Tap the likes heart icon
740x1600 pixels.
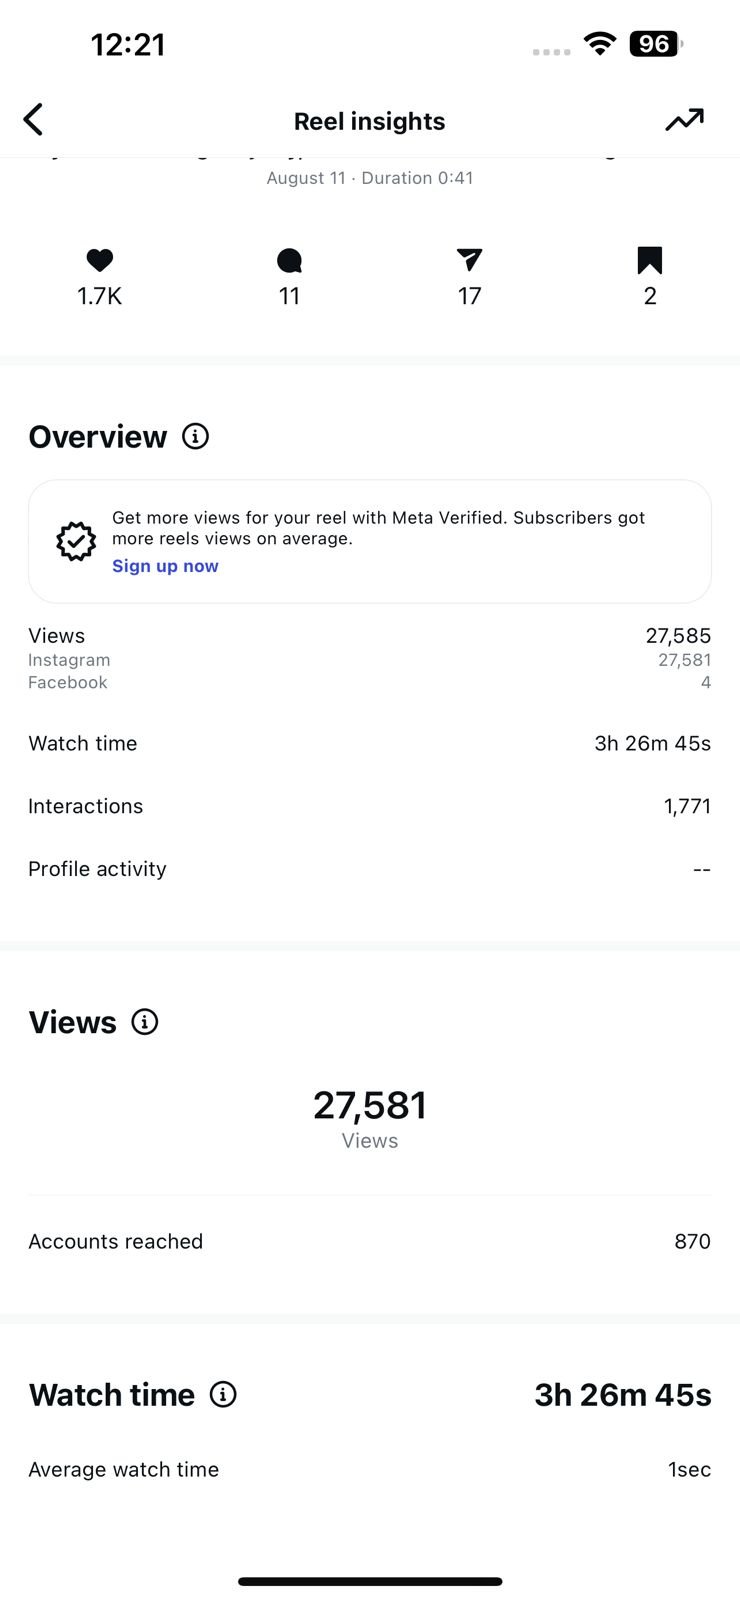99,261
